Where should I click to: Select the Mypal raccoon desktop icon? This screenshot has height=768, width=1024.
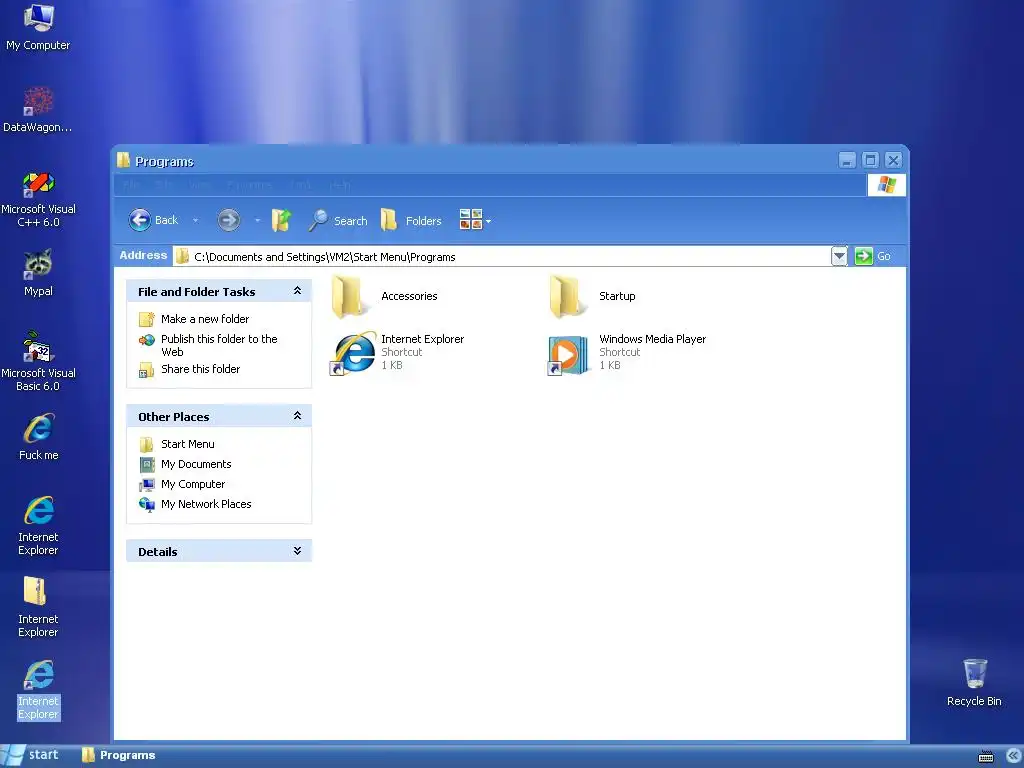click(38, 273)
